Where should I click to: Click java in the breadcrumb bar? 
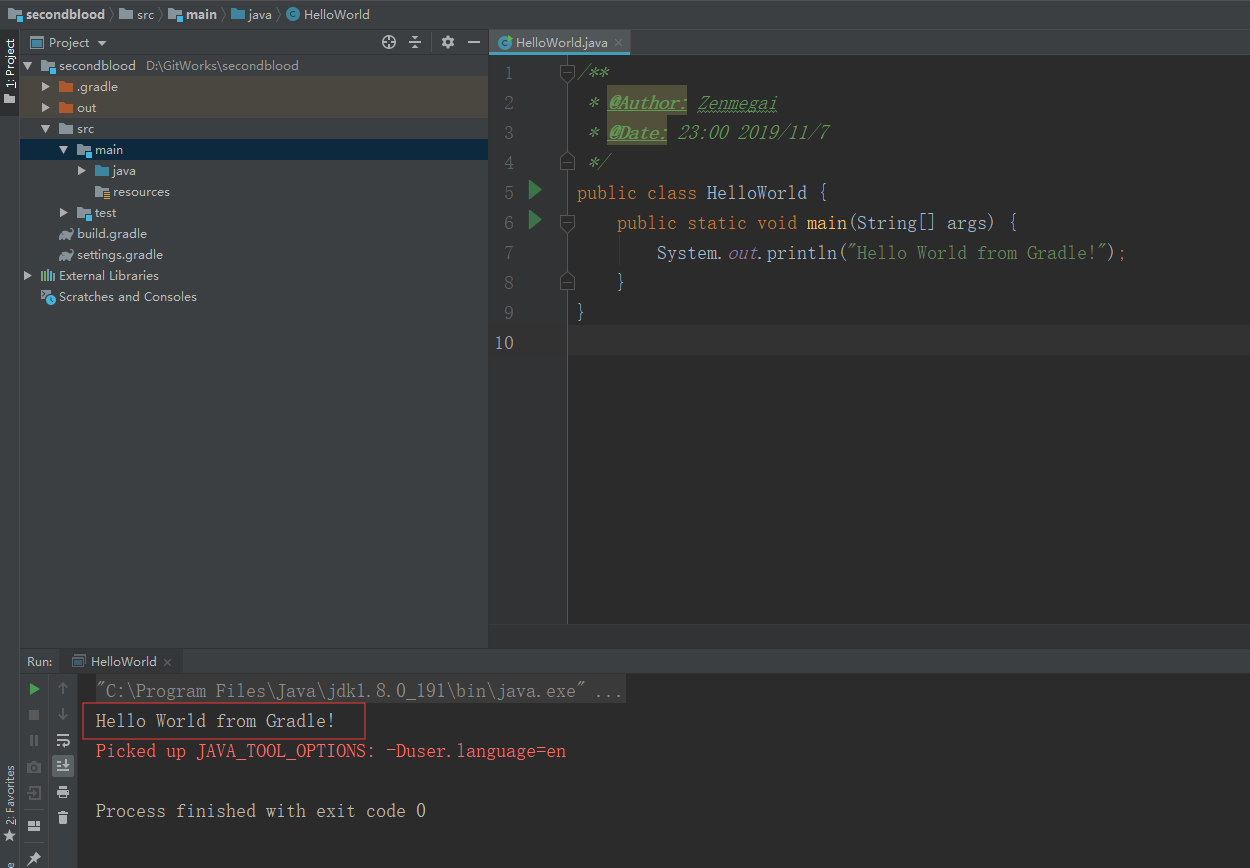[252, 15]
